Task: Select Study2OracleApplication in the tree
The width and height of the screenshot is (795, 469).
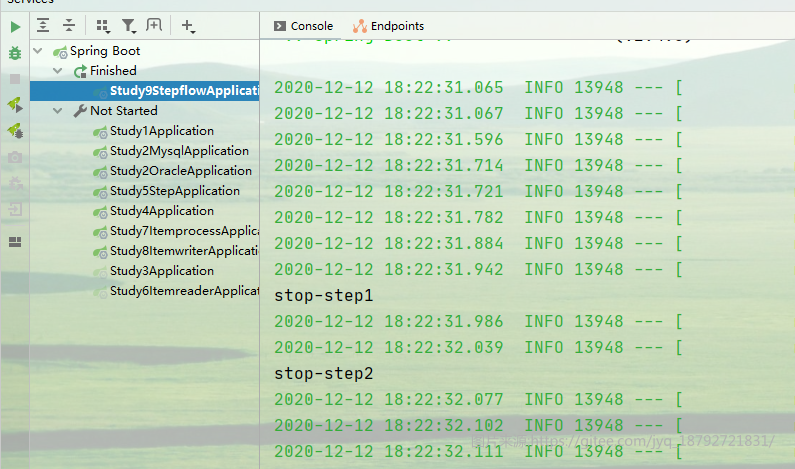Action: point(181,171)
